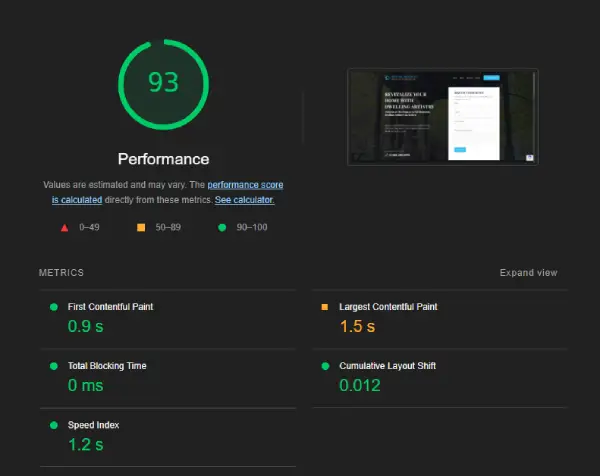Screen dimensions: 600x476
Task: Click the 0 ms Total Blocking Time value
Action: click(x=86, y=385)
